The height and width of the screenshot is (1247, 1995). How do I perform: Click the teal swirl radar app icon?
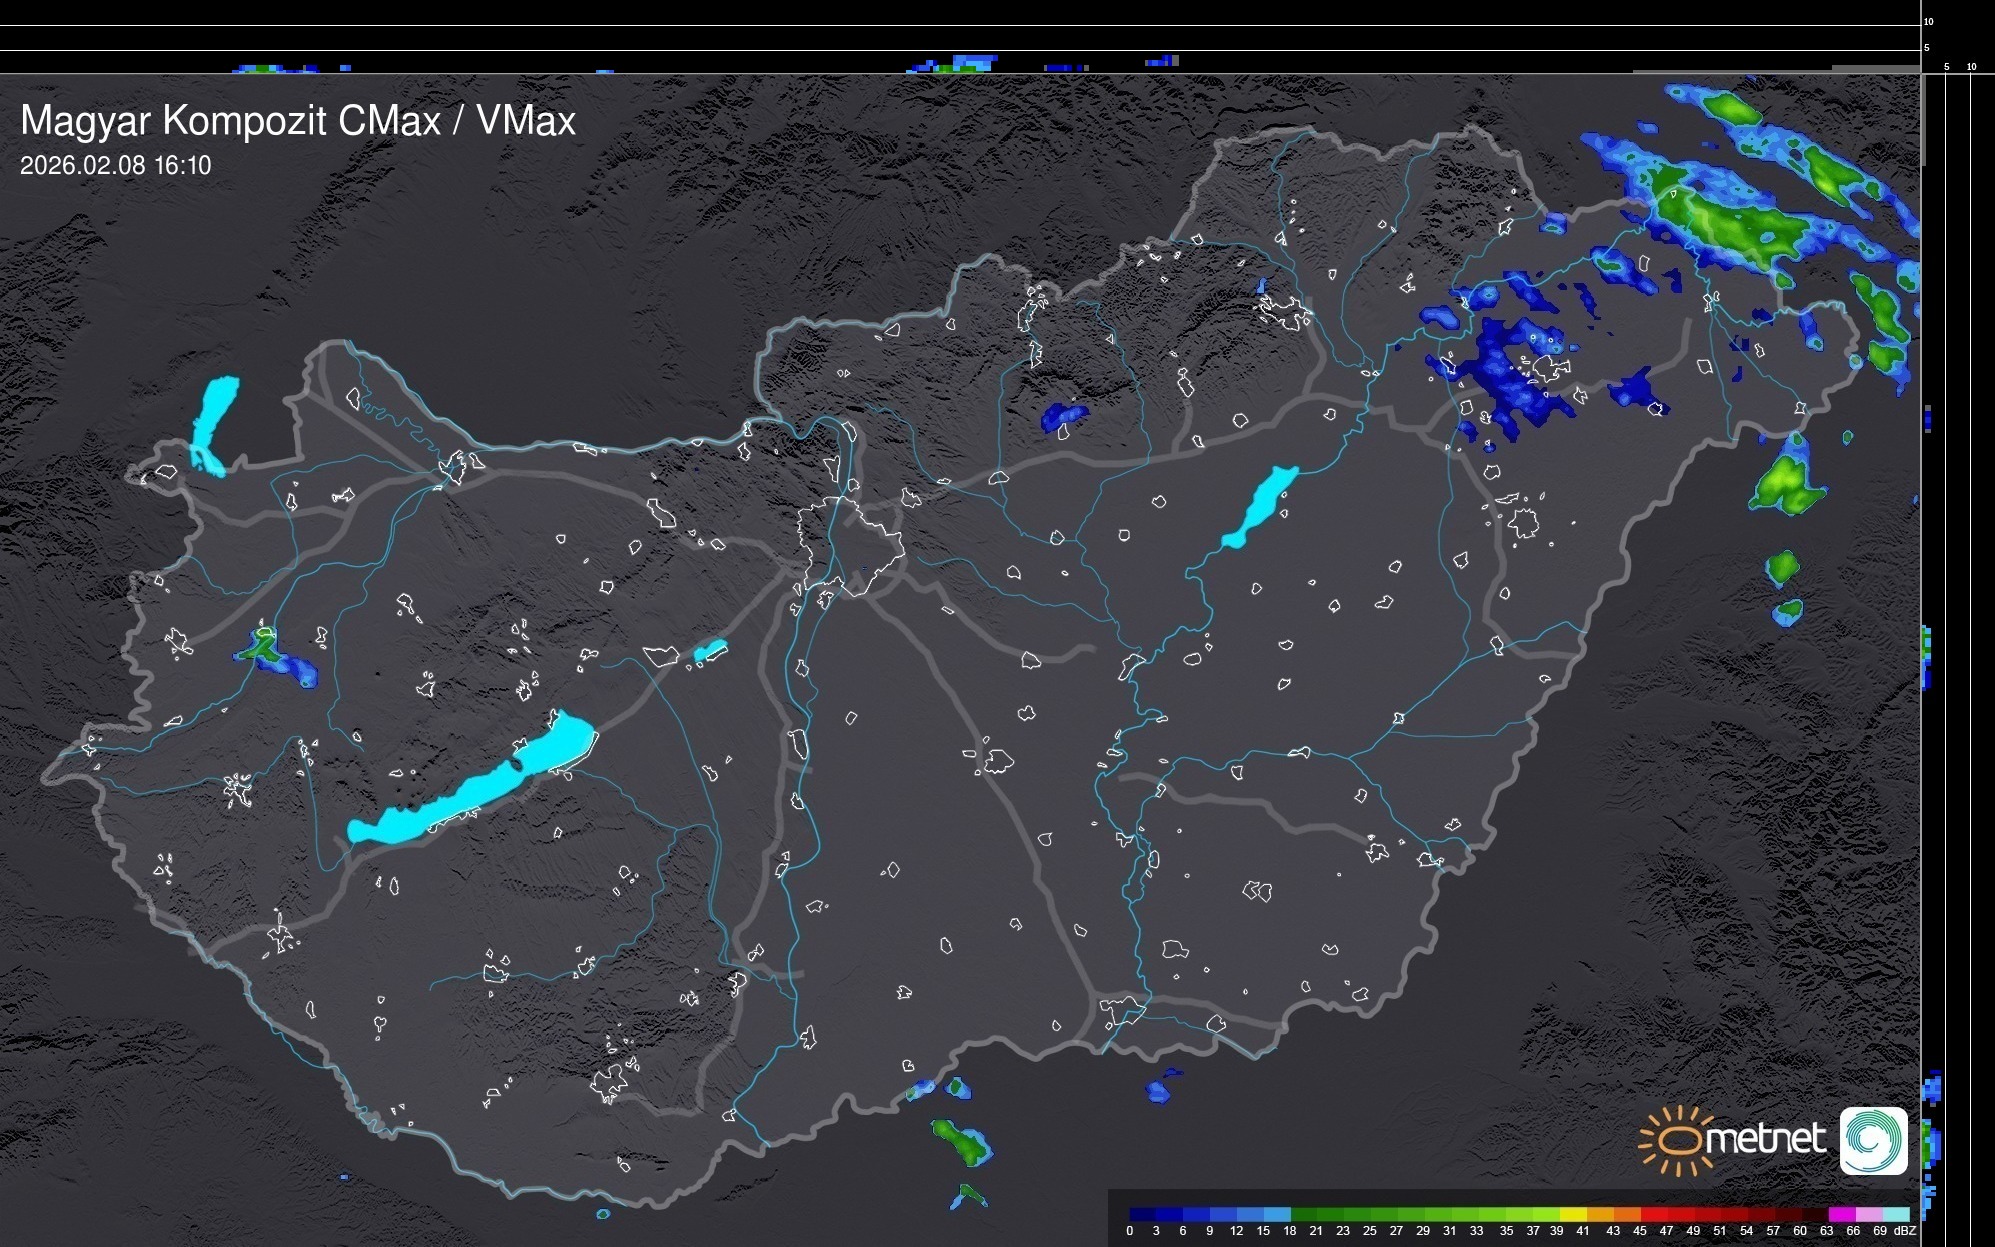coord(1873,1140)
